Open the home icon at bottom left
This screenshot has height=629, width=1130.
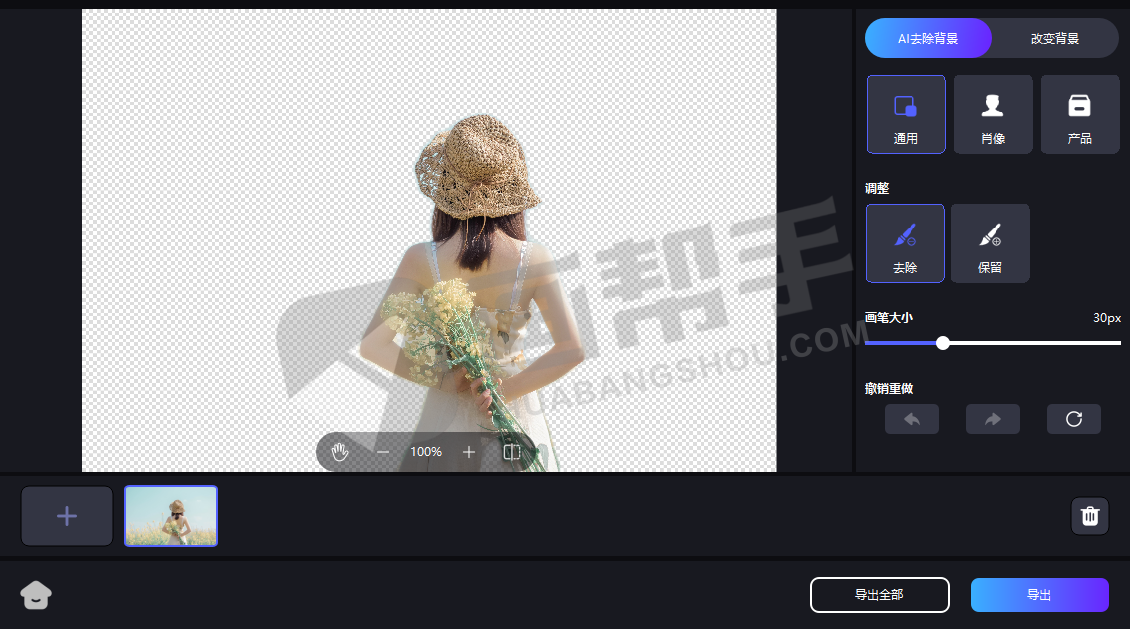click(36, 595)
